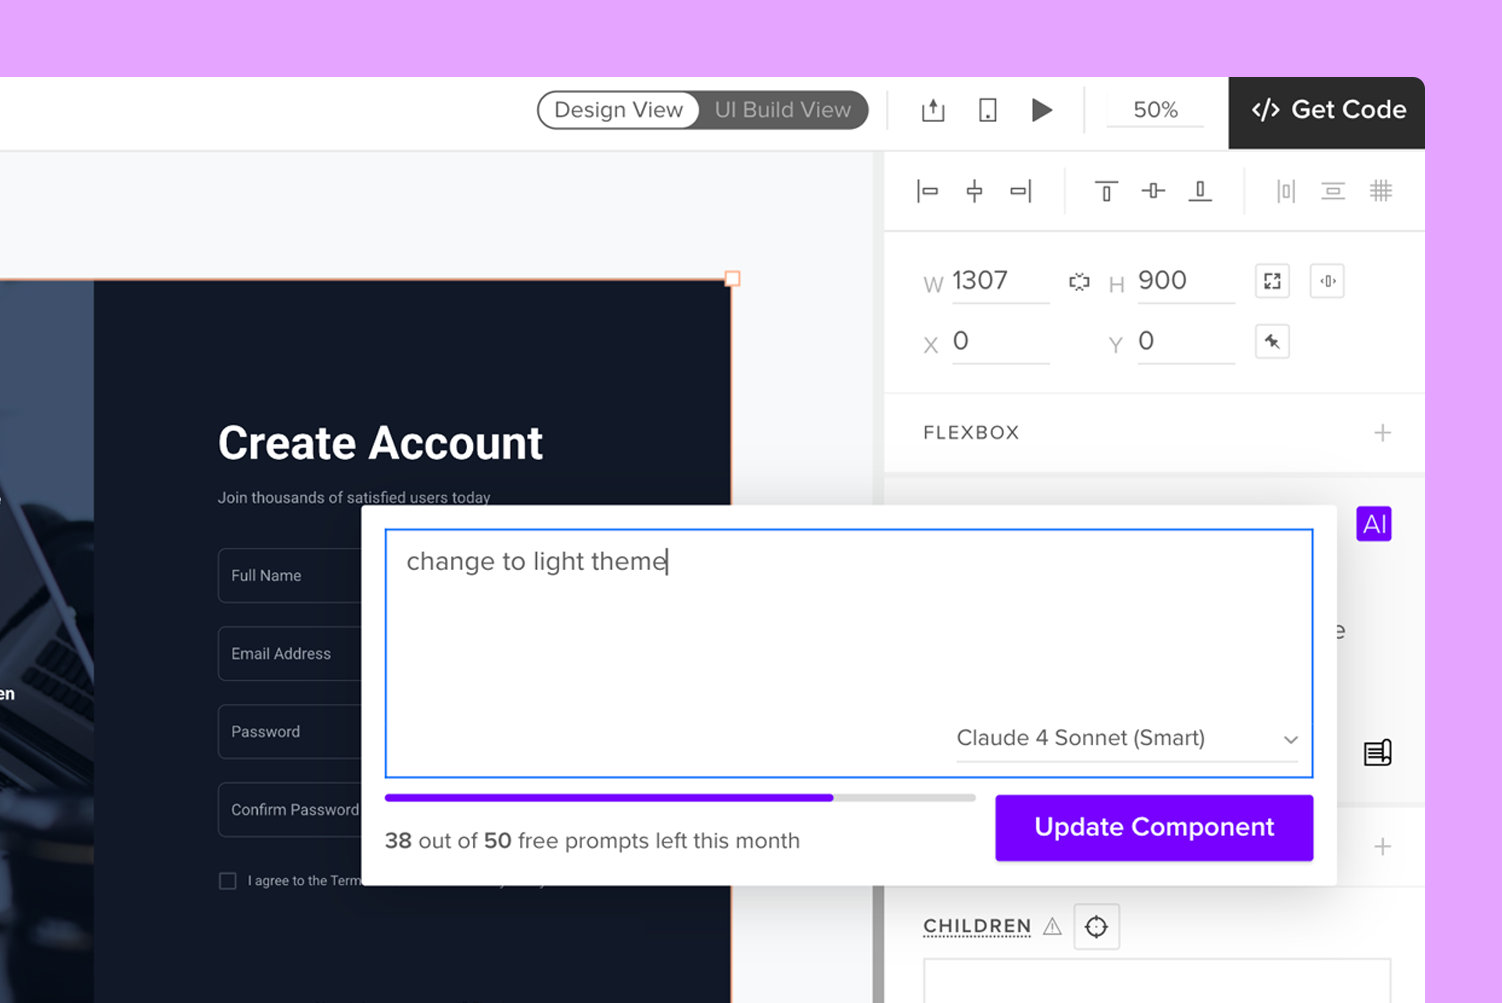
Task: Select the align left icon
Action: (928, 190)
